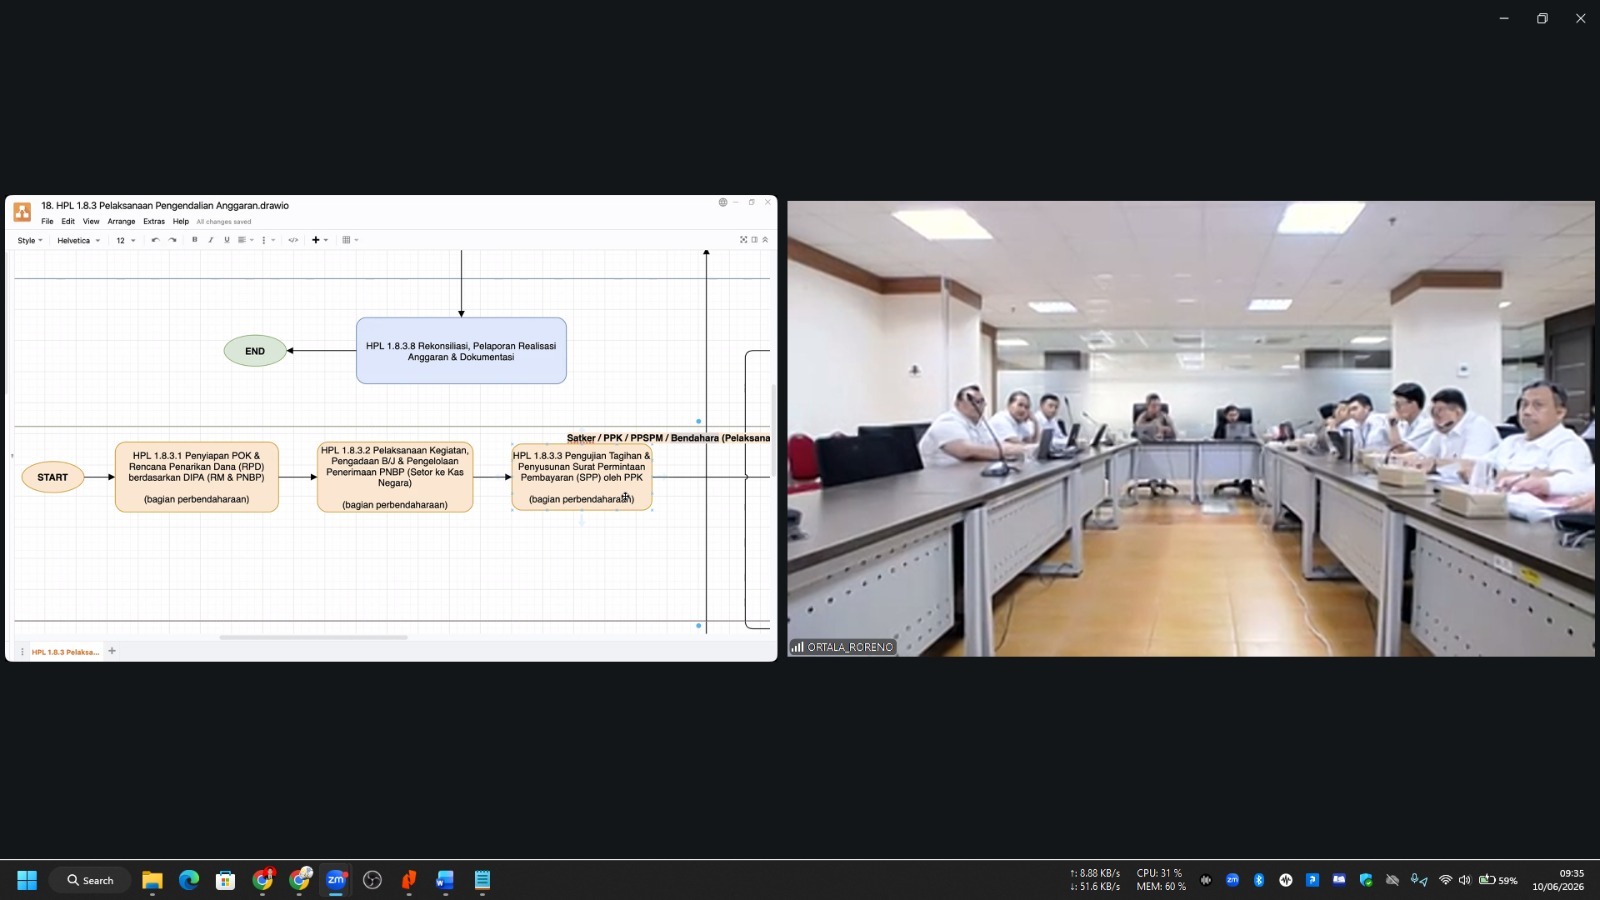Switch to Zoom via the taskbar button
The height and width of the screenshot is (900, 1600).
336,880
